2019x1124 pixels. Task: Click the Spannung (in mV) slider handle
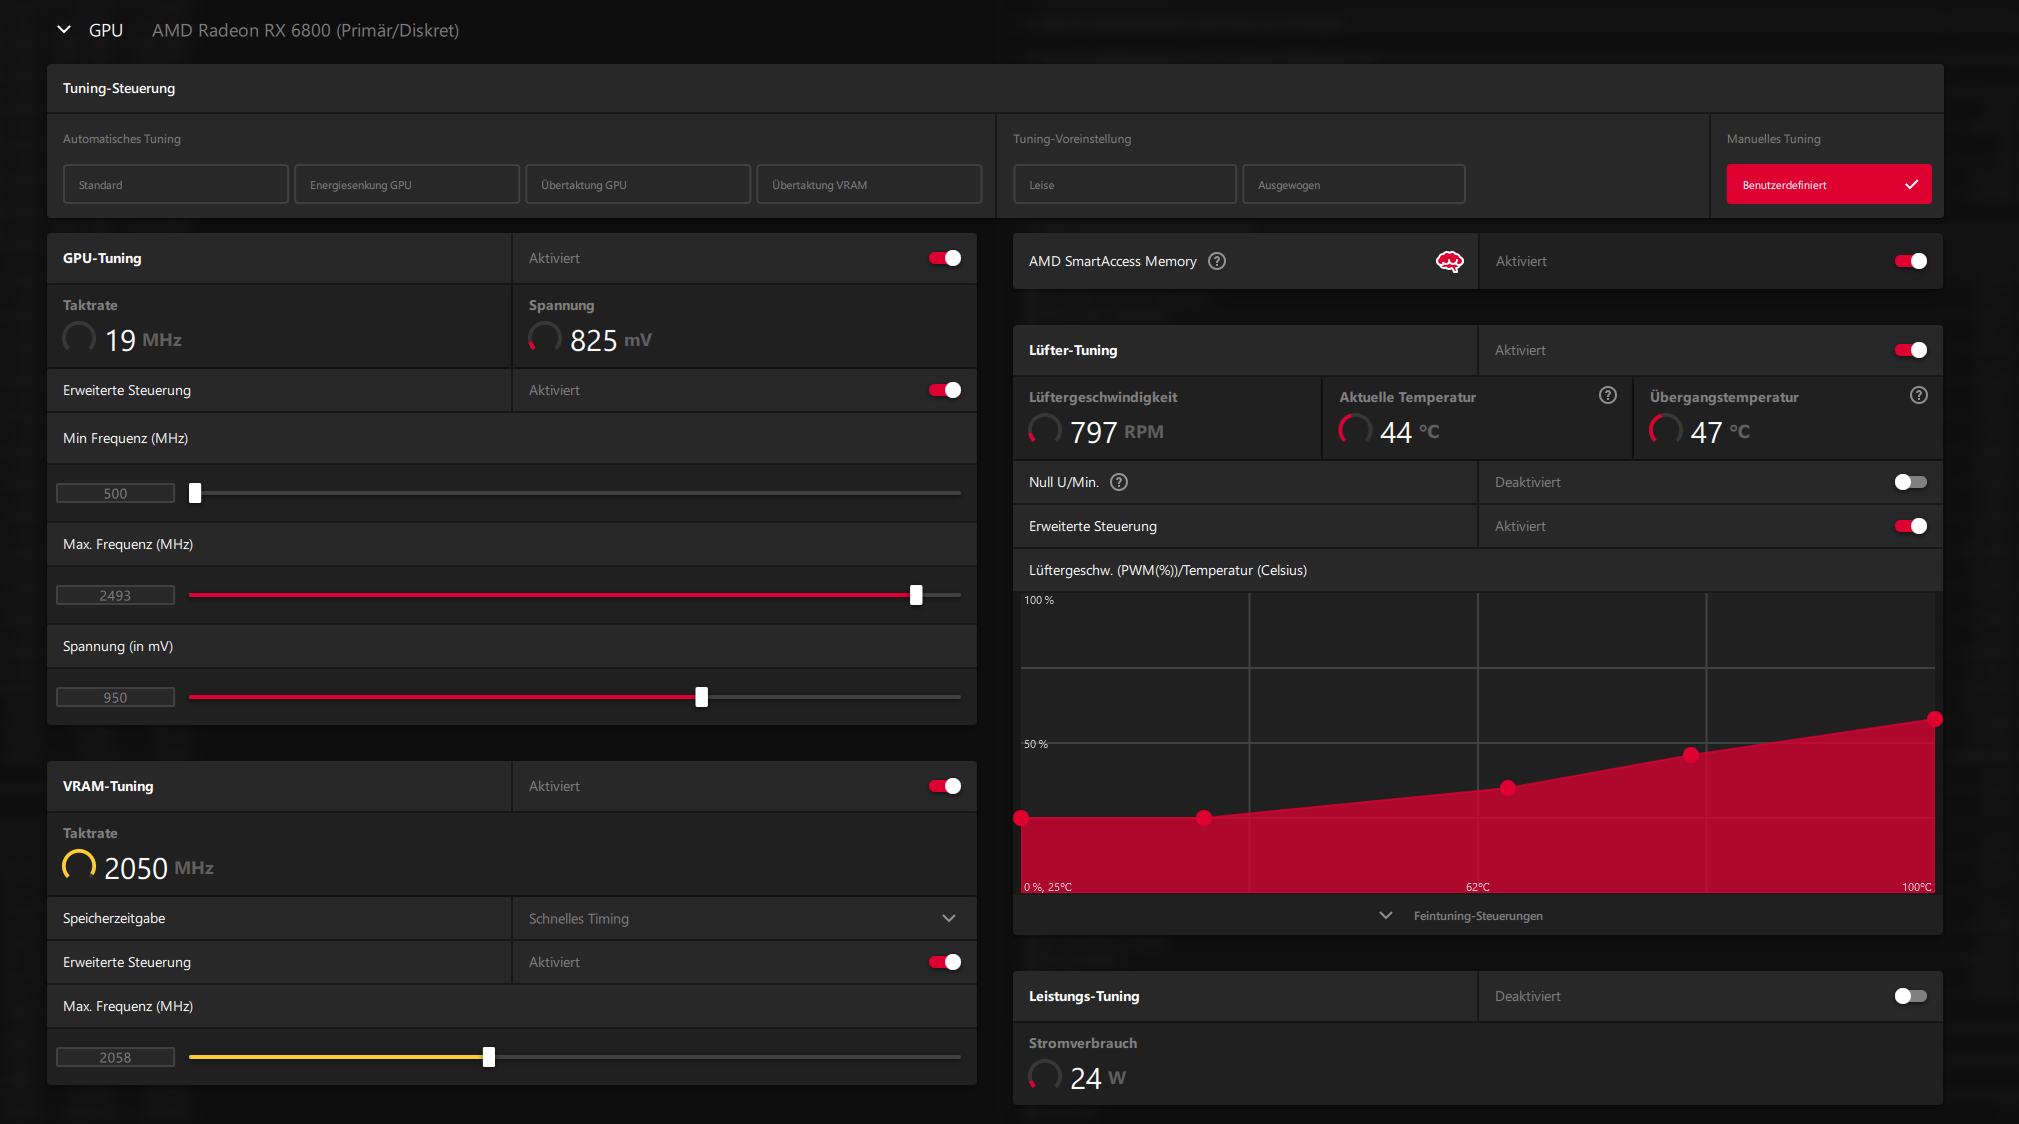tap(701, 697)
